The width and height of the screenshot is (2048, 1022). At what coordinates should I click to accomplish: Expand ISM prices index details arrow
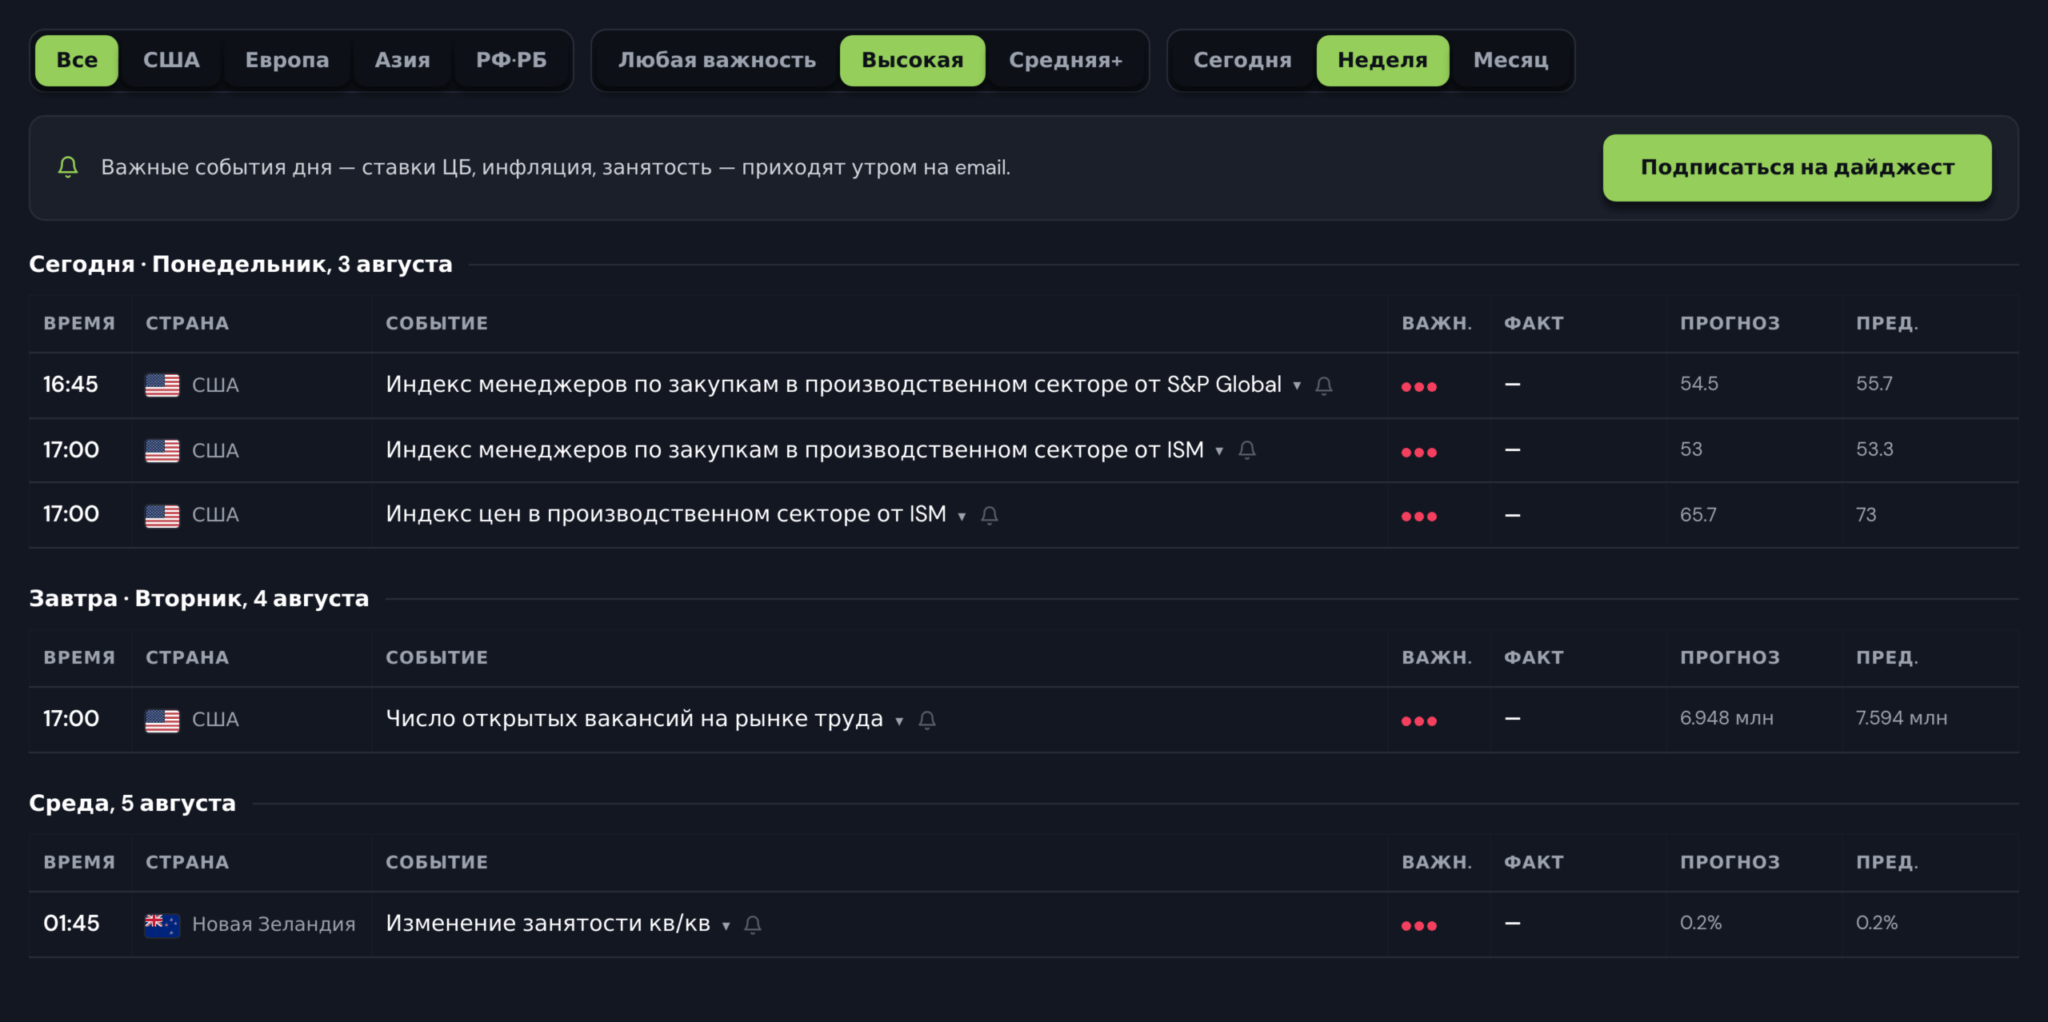962,516
